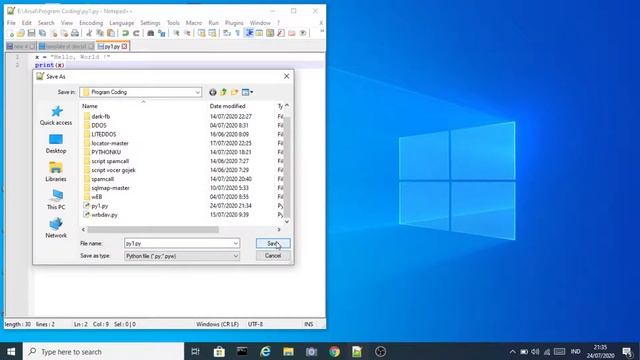
Task: Select Desktop in the places bar
Action: pos(56,144)
